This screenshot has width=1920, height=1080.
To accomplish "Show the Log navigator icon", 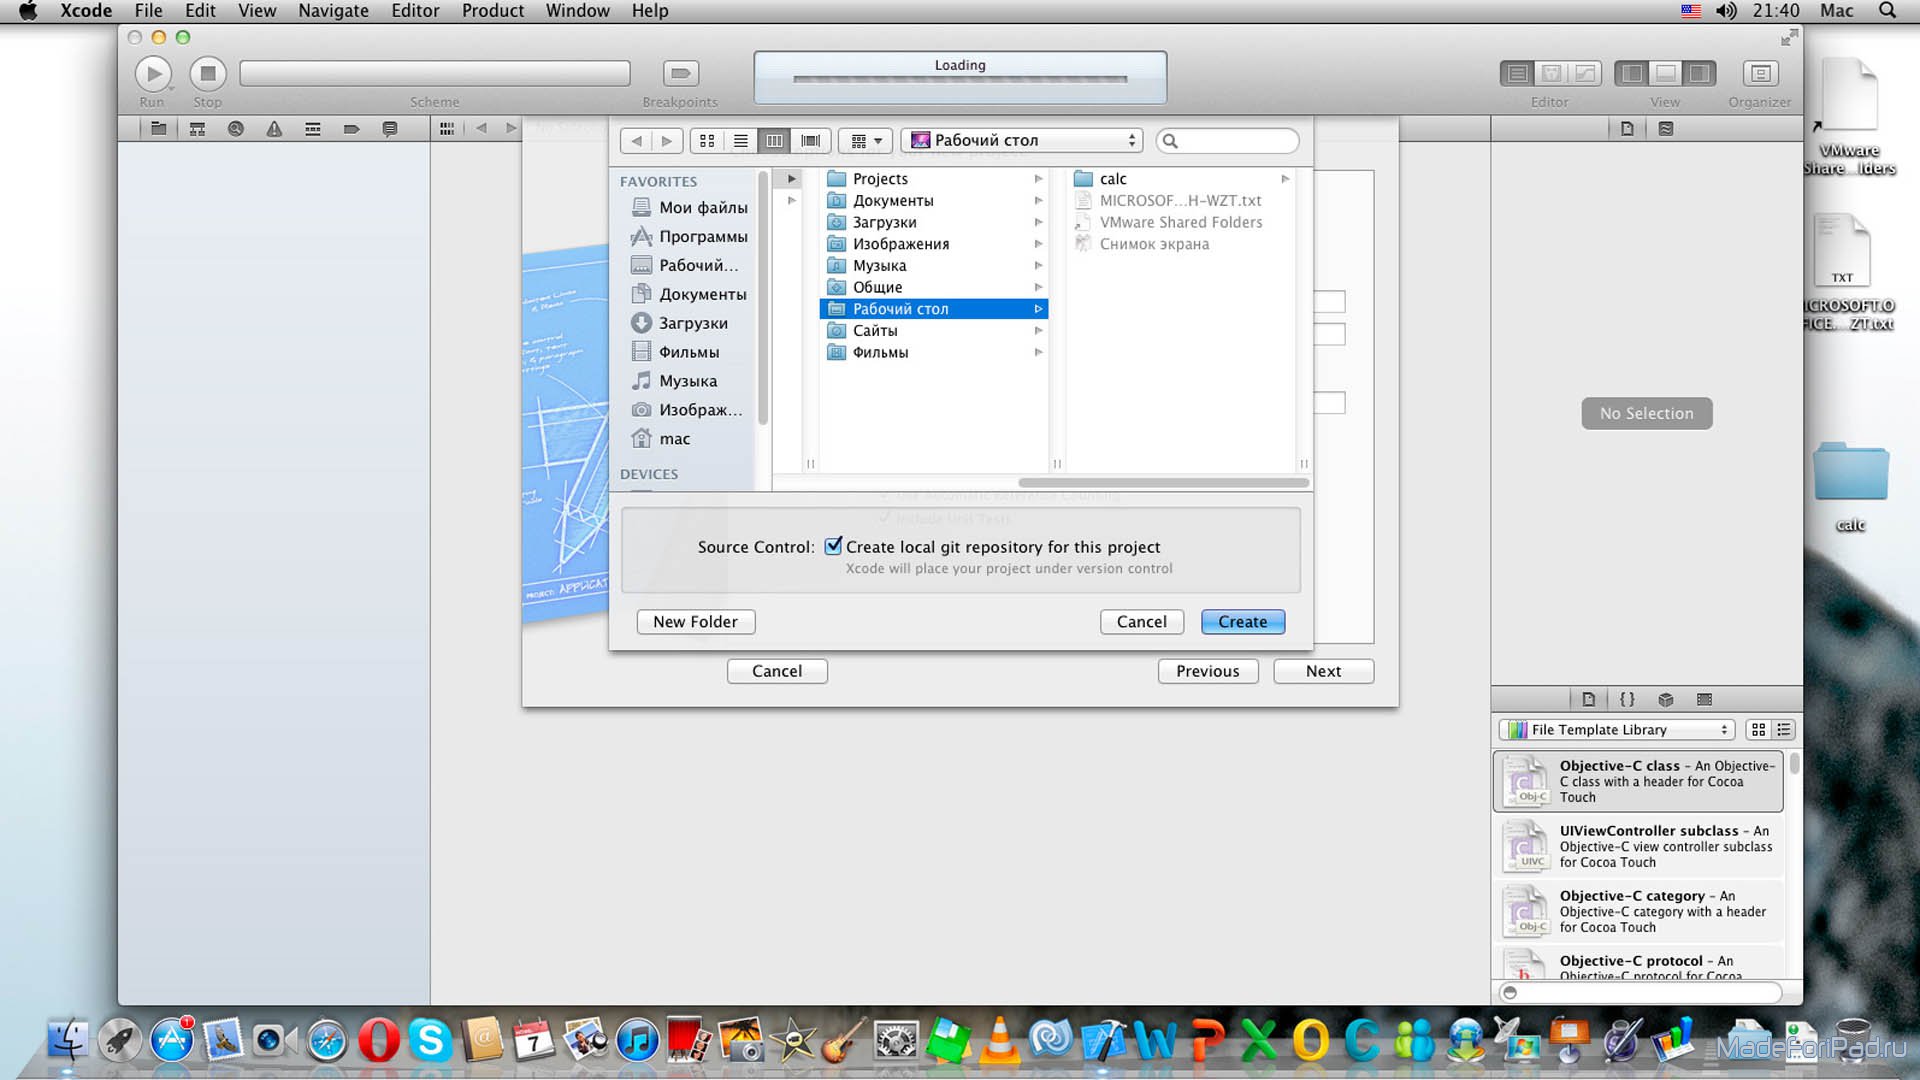I will tap(390, 129).
